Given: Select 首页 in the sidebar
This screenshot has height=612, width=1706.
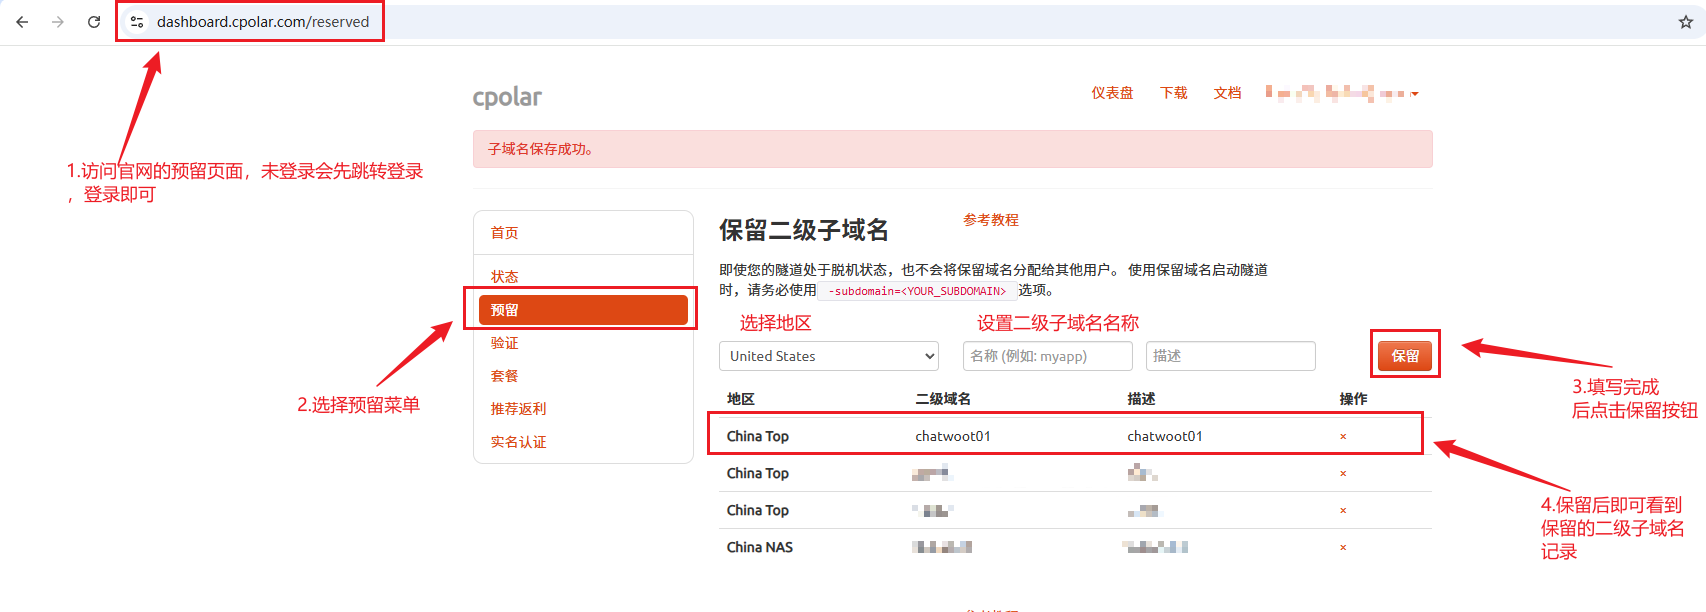Looking at the screenshot, I should point(505,233).
